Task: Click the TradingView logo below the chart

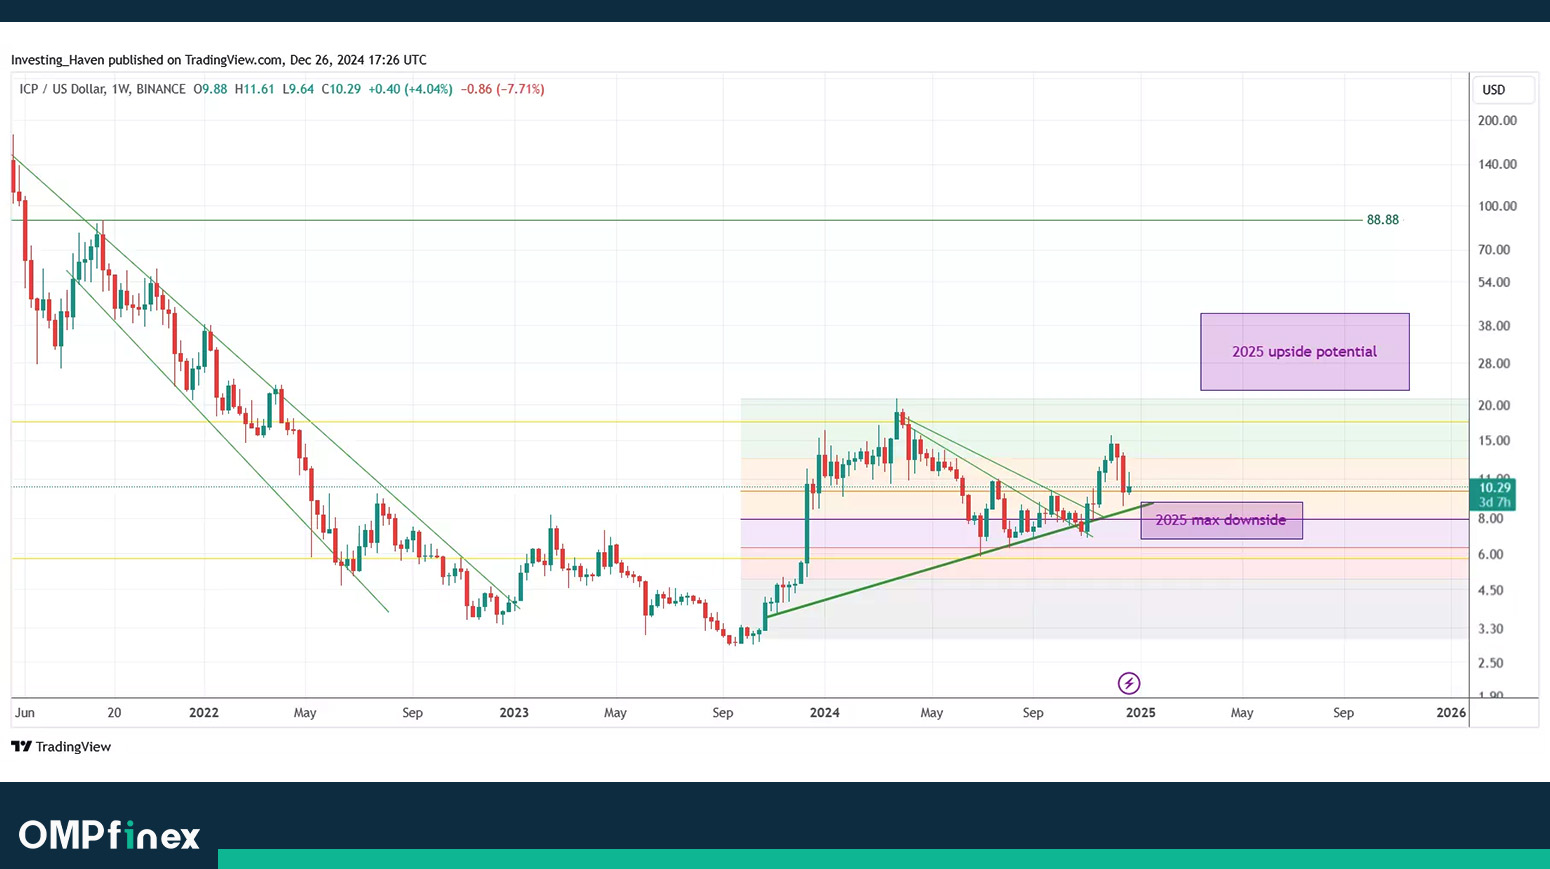Action: pos(61,747)
